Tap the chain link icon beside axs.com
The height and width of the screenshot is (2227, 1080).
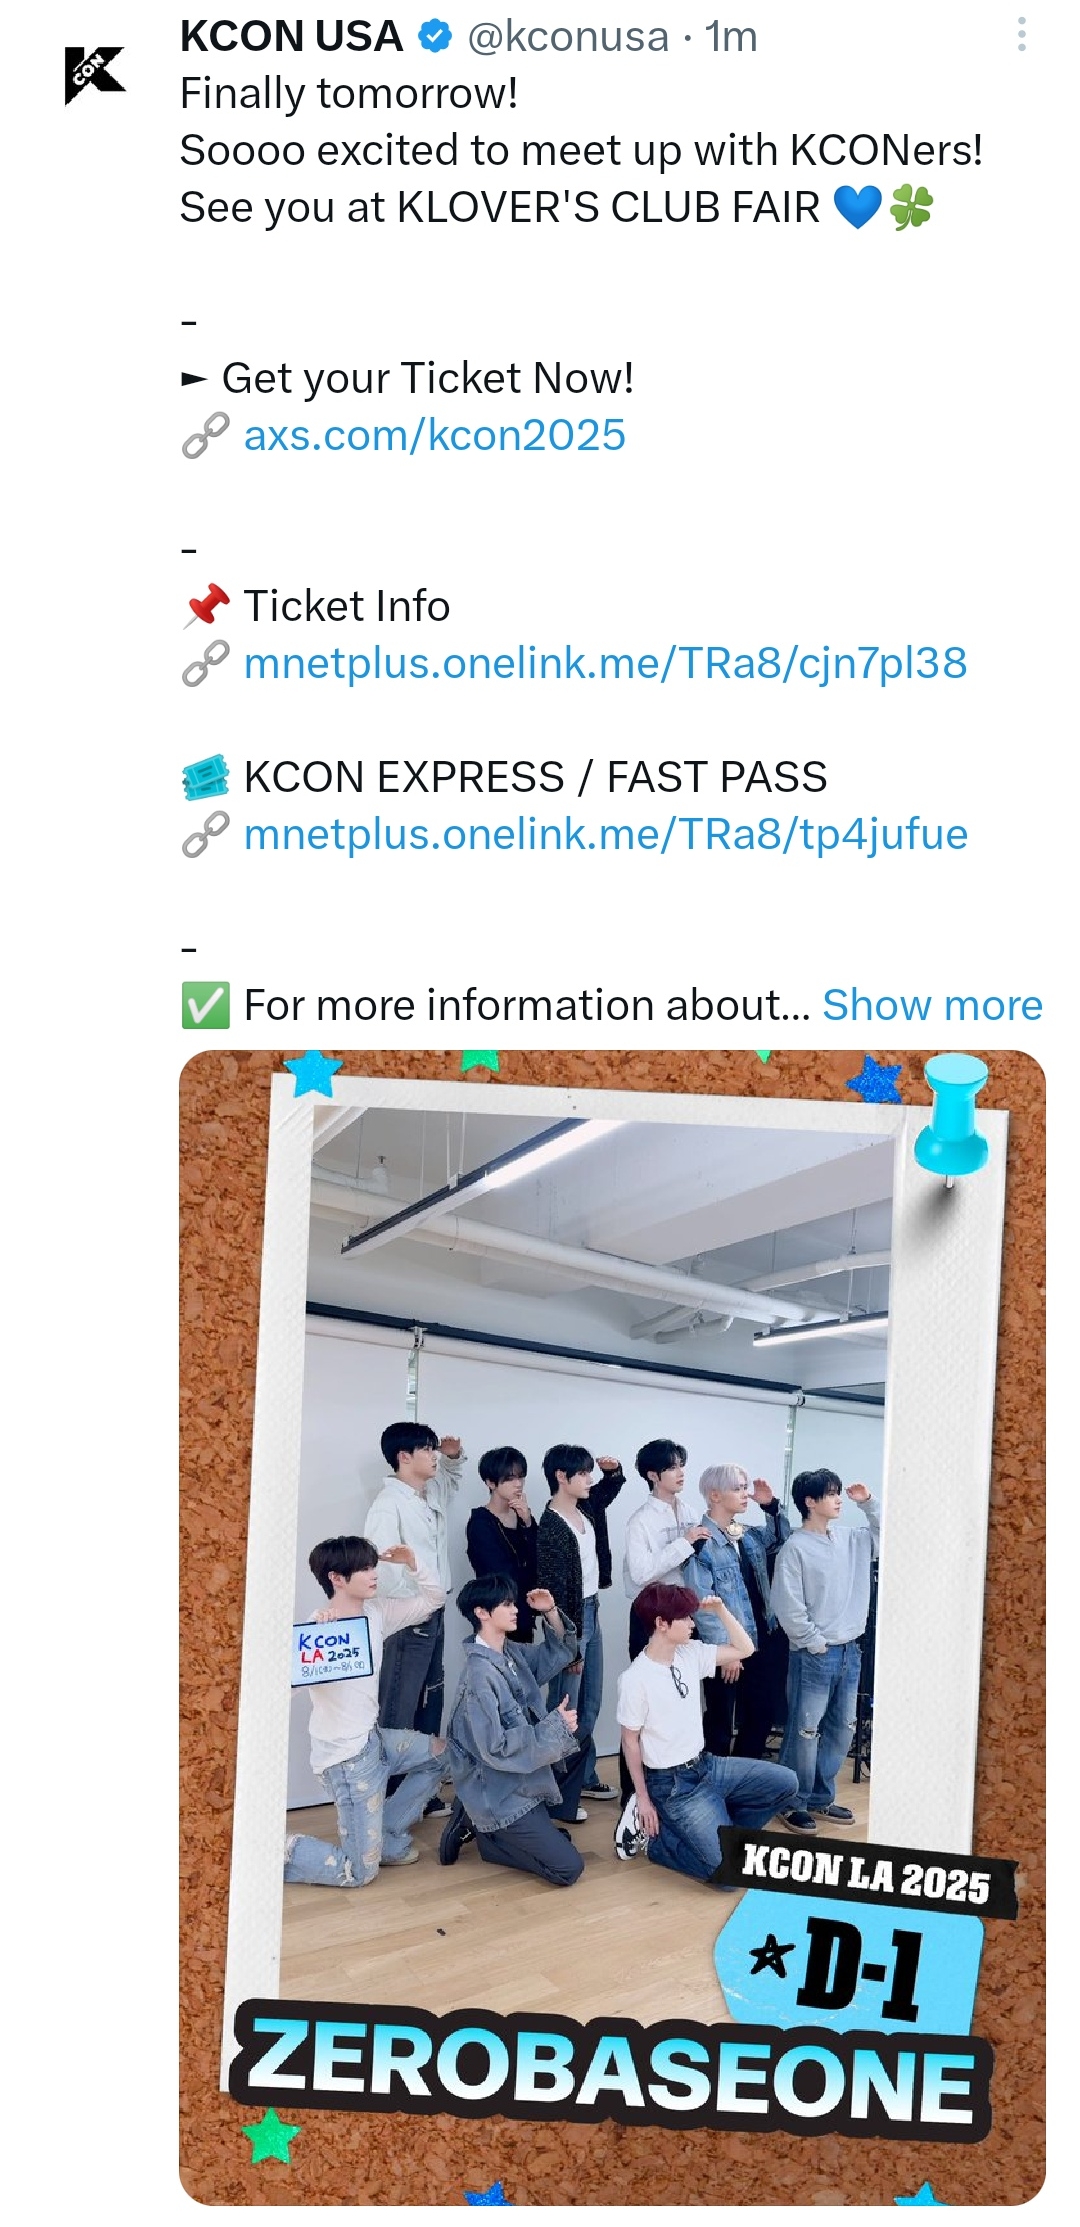pyautogui.click(x=206, y=437)
